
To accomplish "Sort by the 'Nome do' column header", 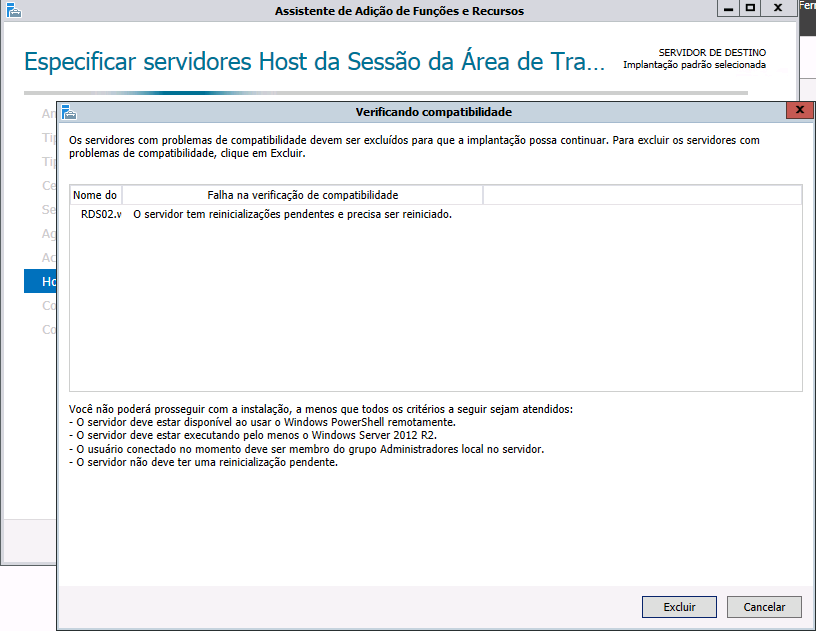I will pos(95,195).
